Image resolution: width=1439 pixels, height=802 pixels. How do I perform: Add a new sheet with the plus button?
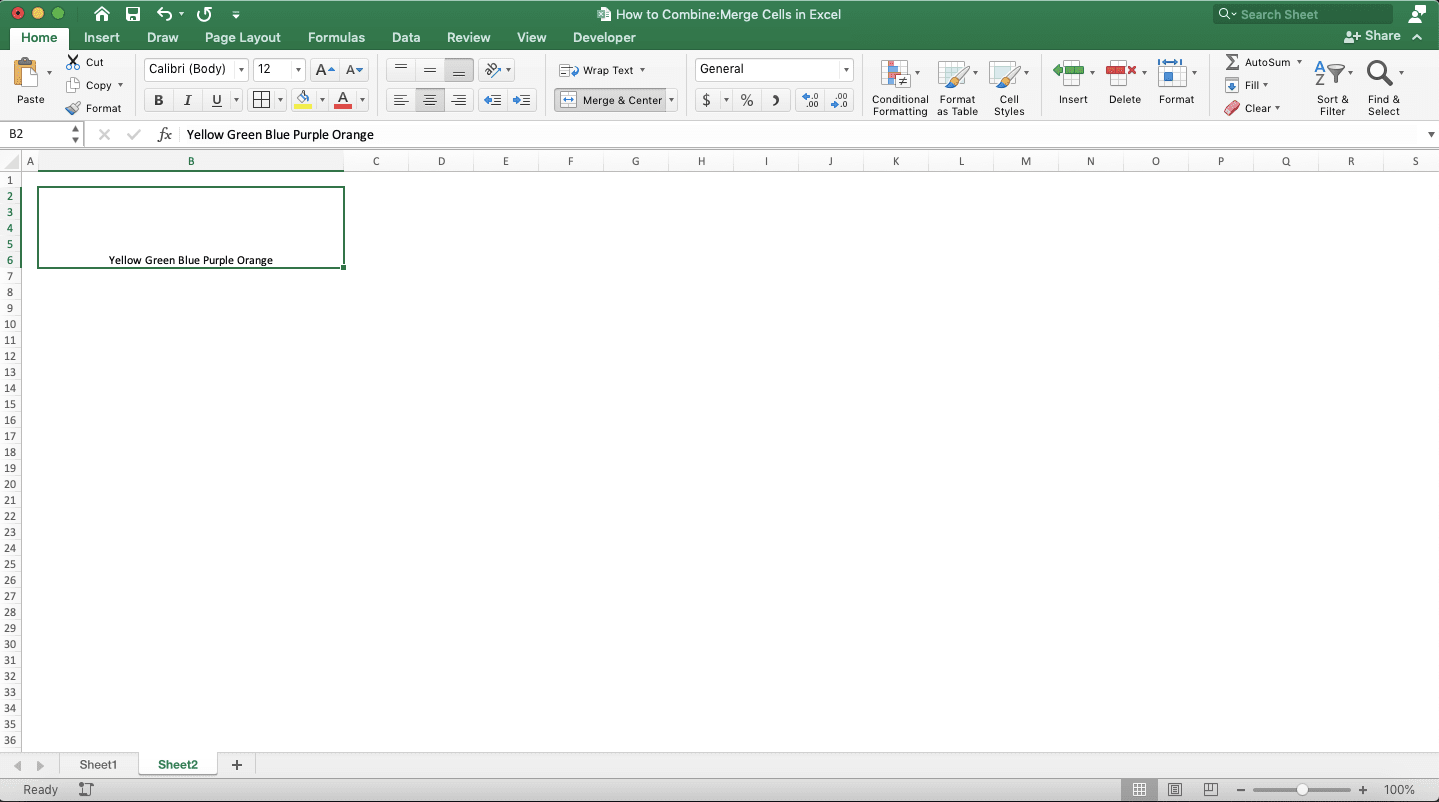tap(237, 765)
